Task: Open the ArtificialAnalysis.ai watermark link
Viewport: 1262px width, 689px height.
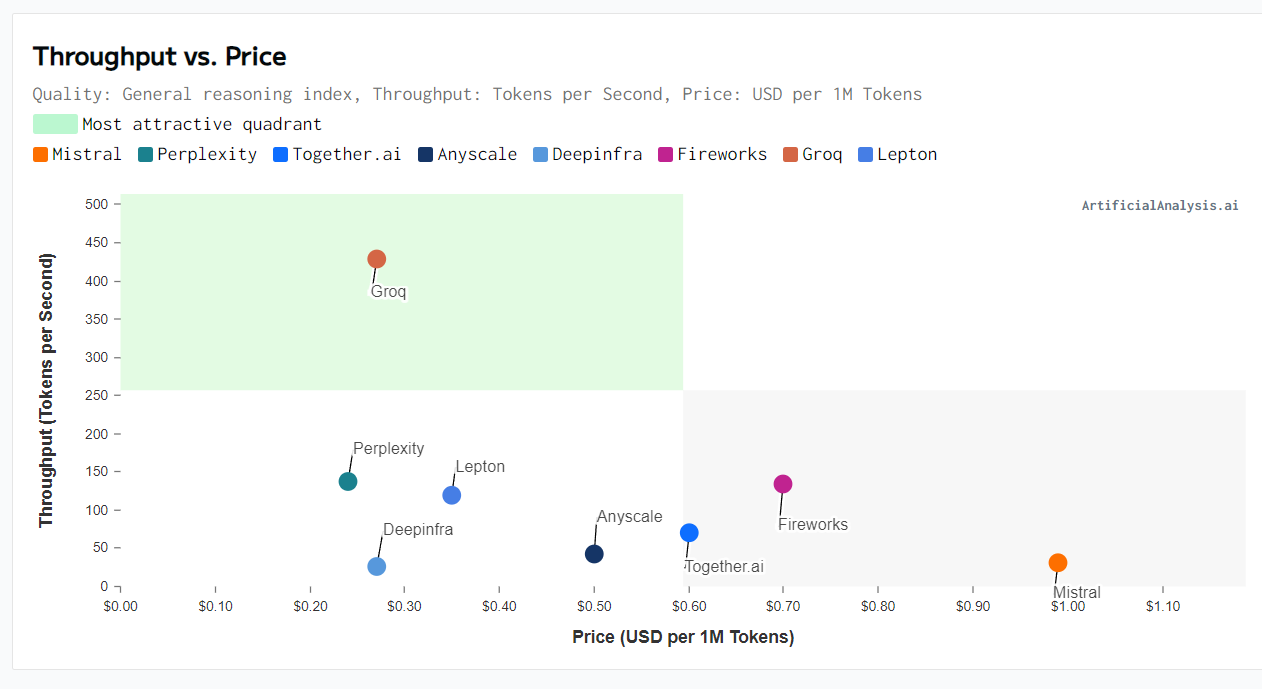Action: [x=1160, y=205]
